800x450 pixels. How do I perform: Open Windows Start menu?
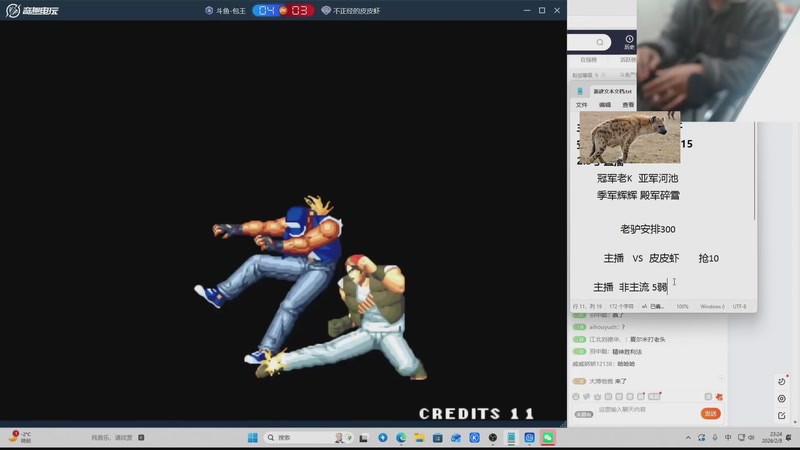pyautogui.click(x=253, y=438)
